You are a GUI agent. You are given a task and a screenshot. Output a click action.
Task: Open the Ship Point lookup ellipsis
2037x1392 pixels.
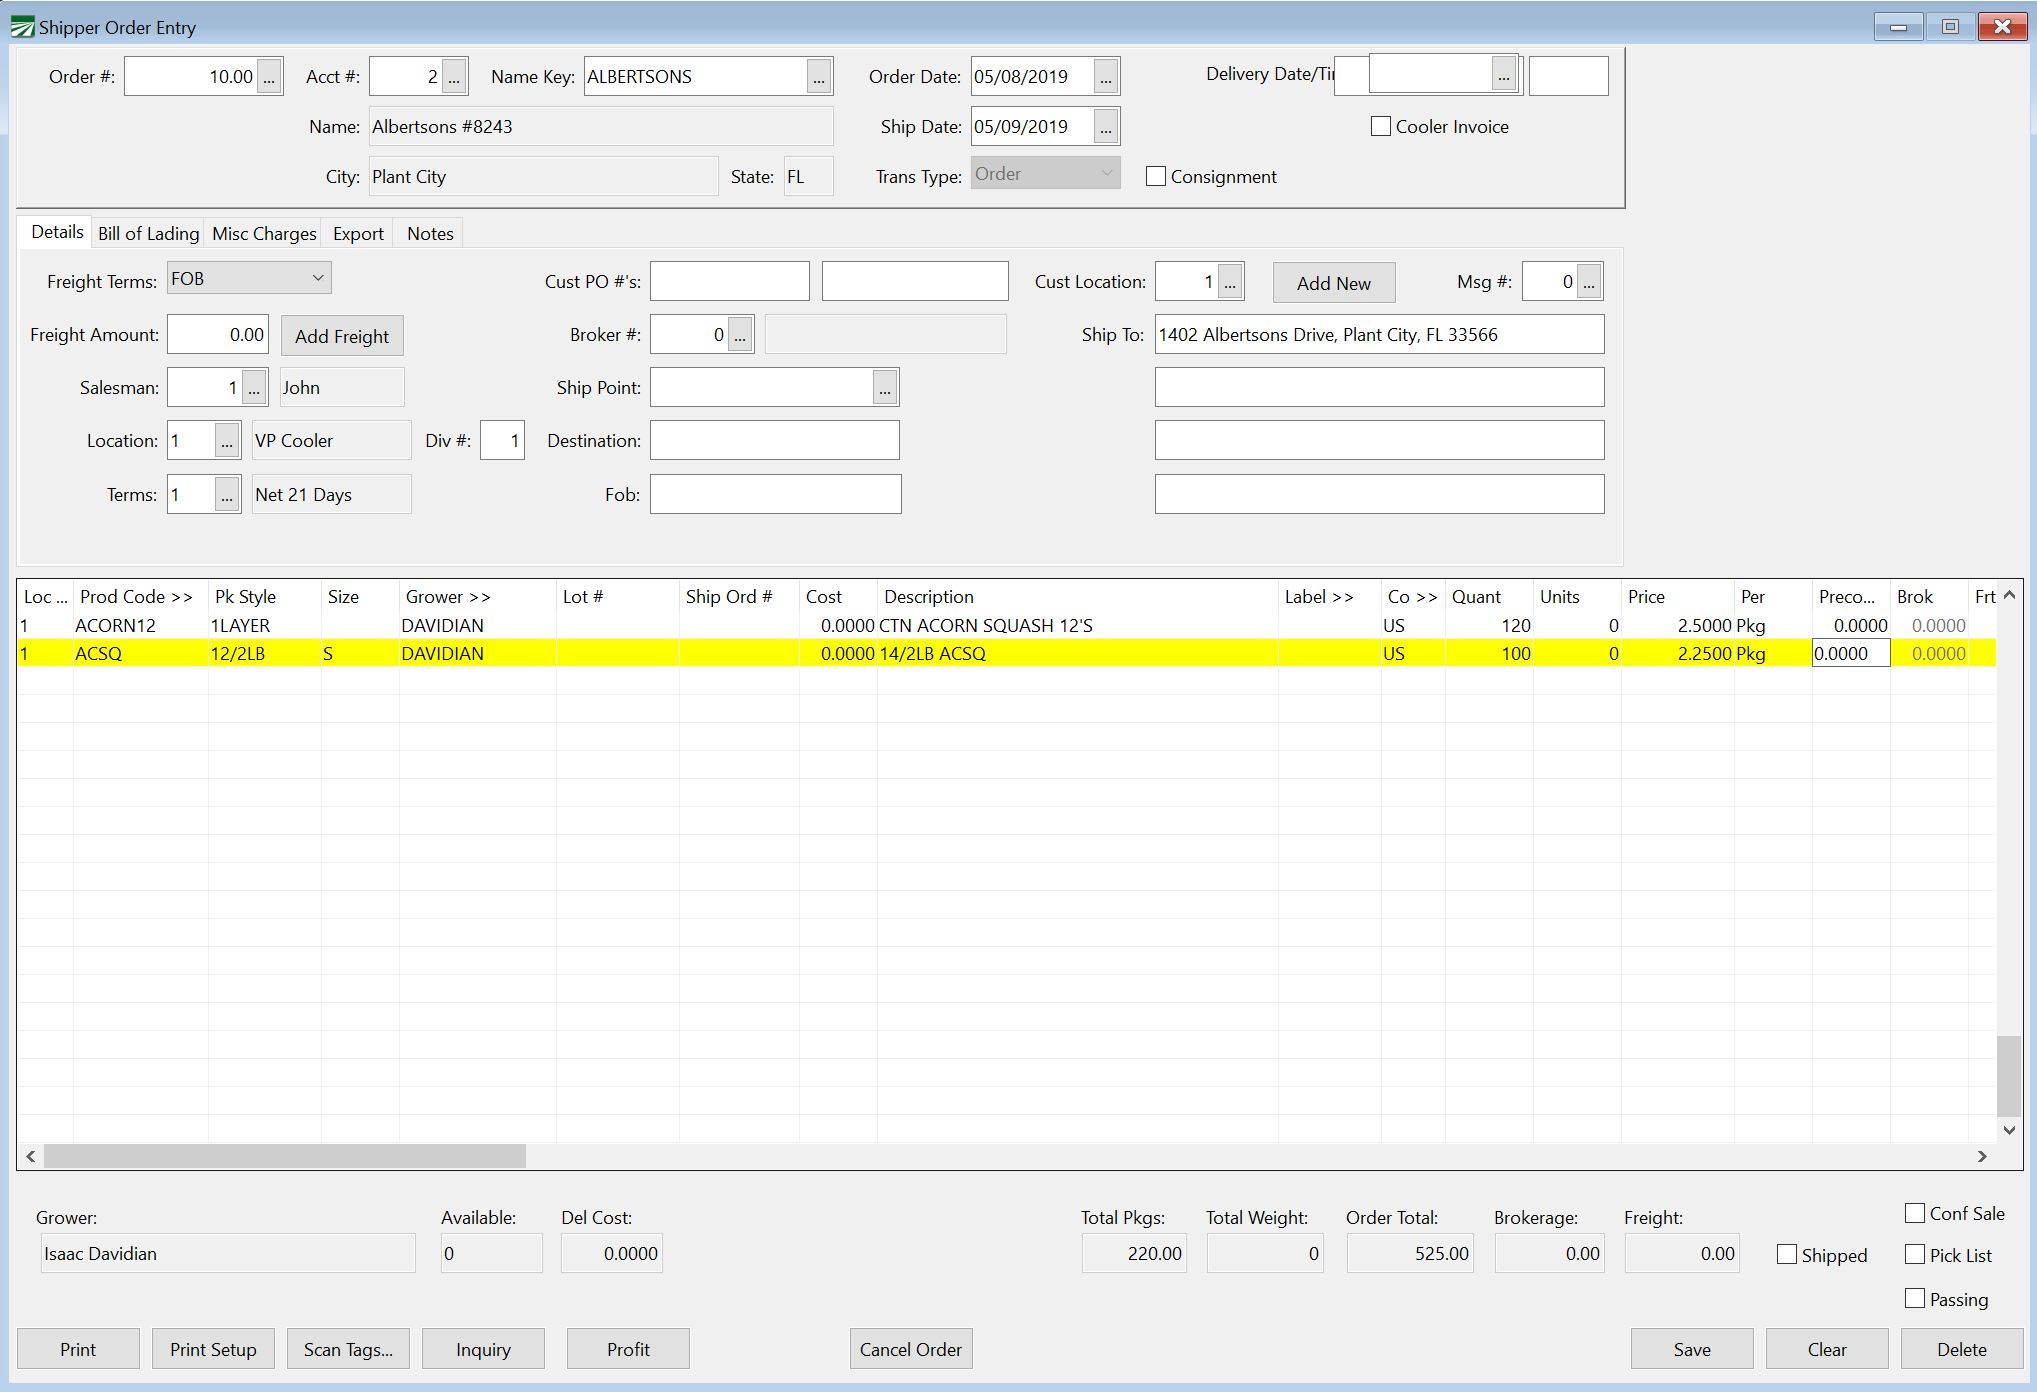[x=884, y=387]
